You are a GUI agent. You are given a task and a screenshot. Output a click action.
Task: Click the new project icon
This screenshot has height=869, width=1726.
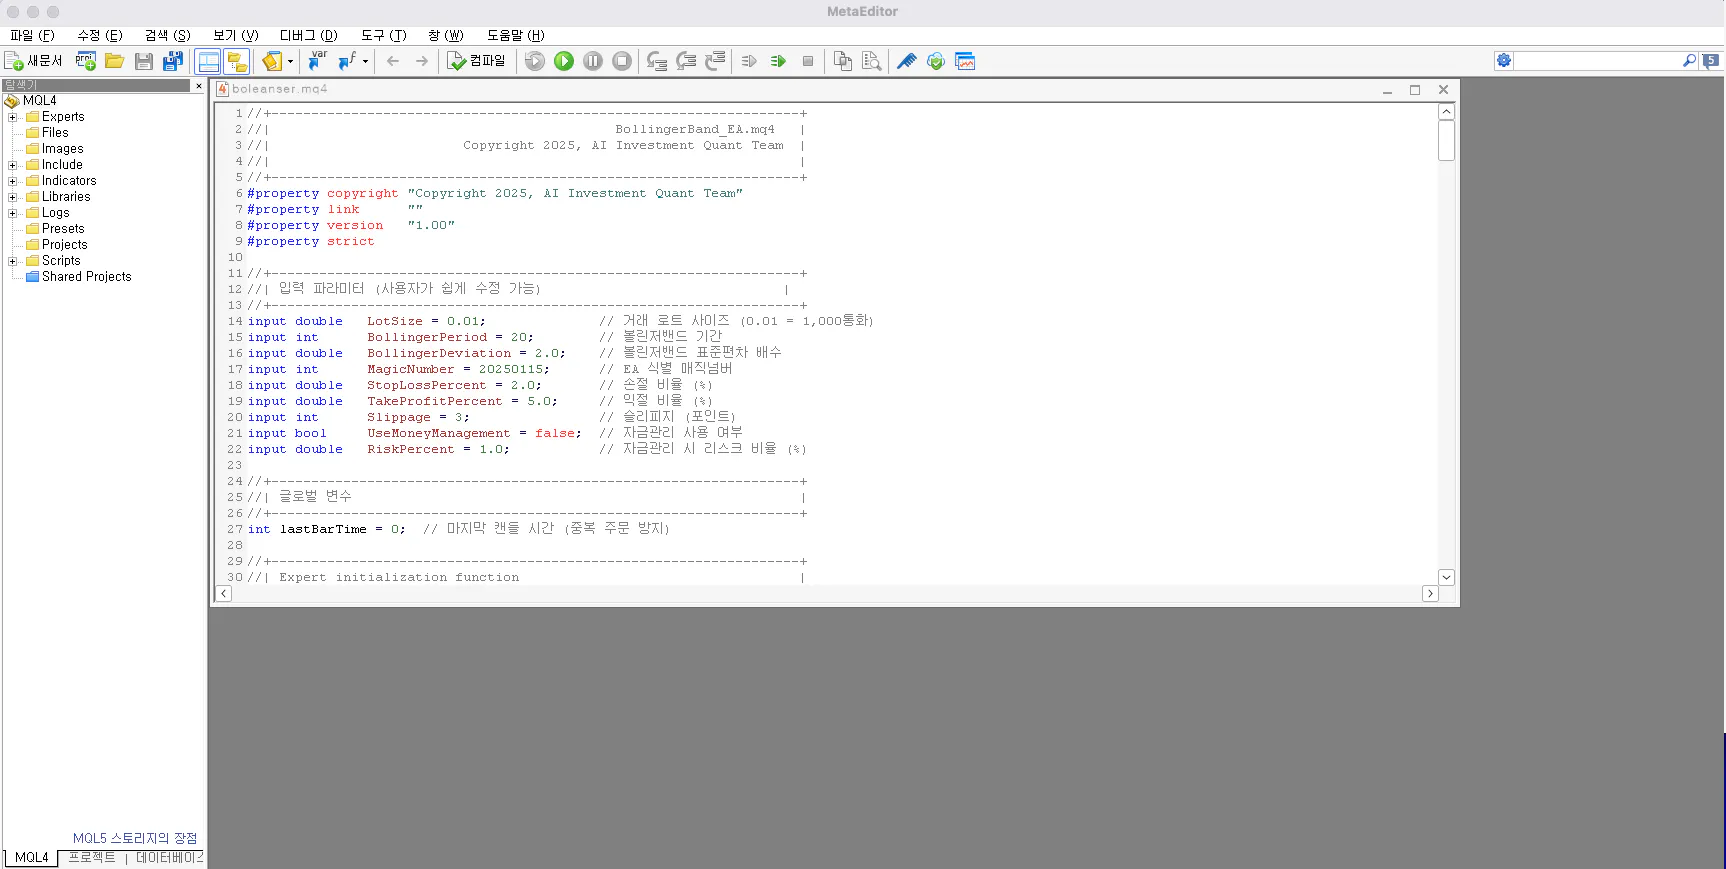tap(86, 61)
